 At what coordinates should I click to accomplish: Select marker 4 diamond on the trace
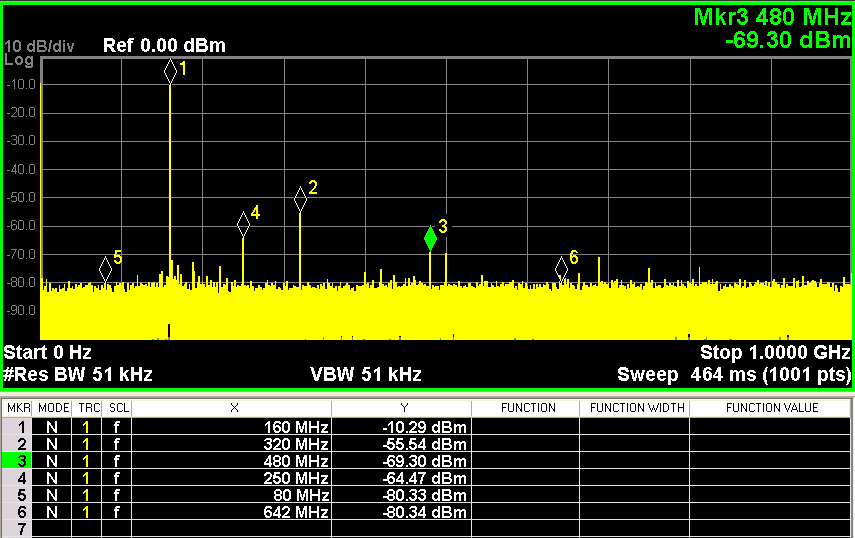click(243, 224)
